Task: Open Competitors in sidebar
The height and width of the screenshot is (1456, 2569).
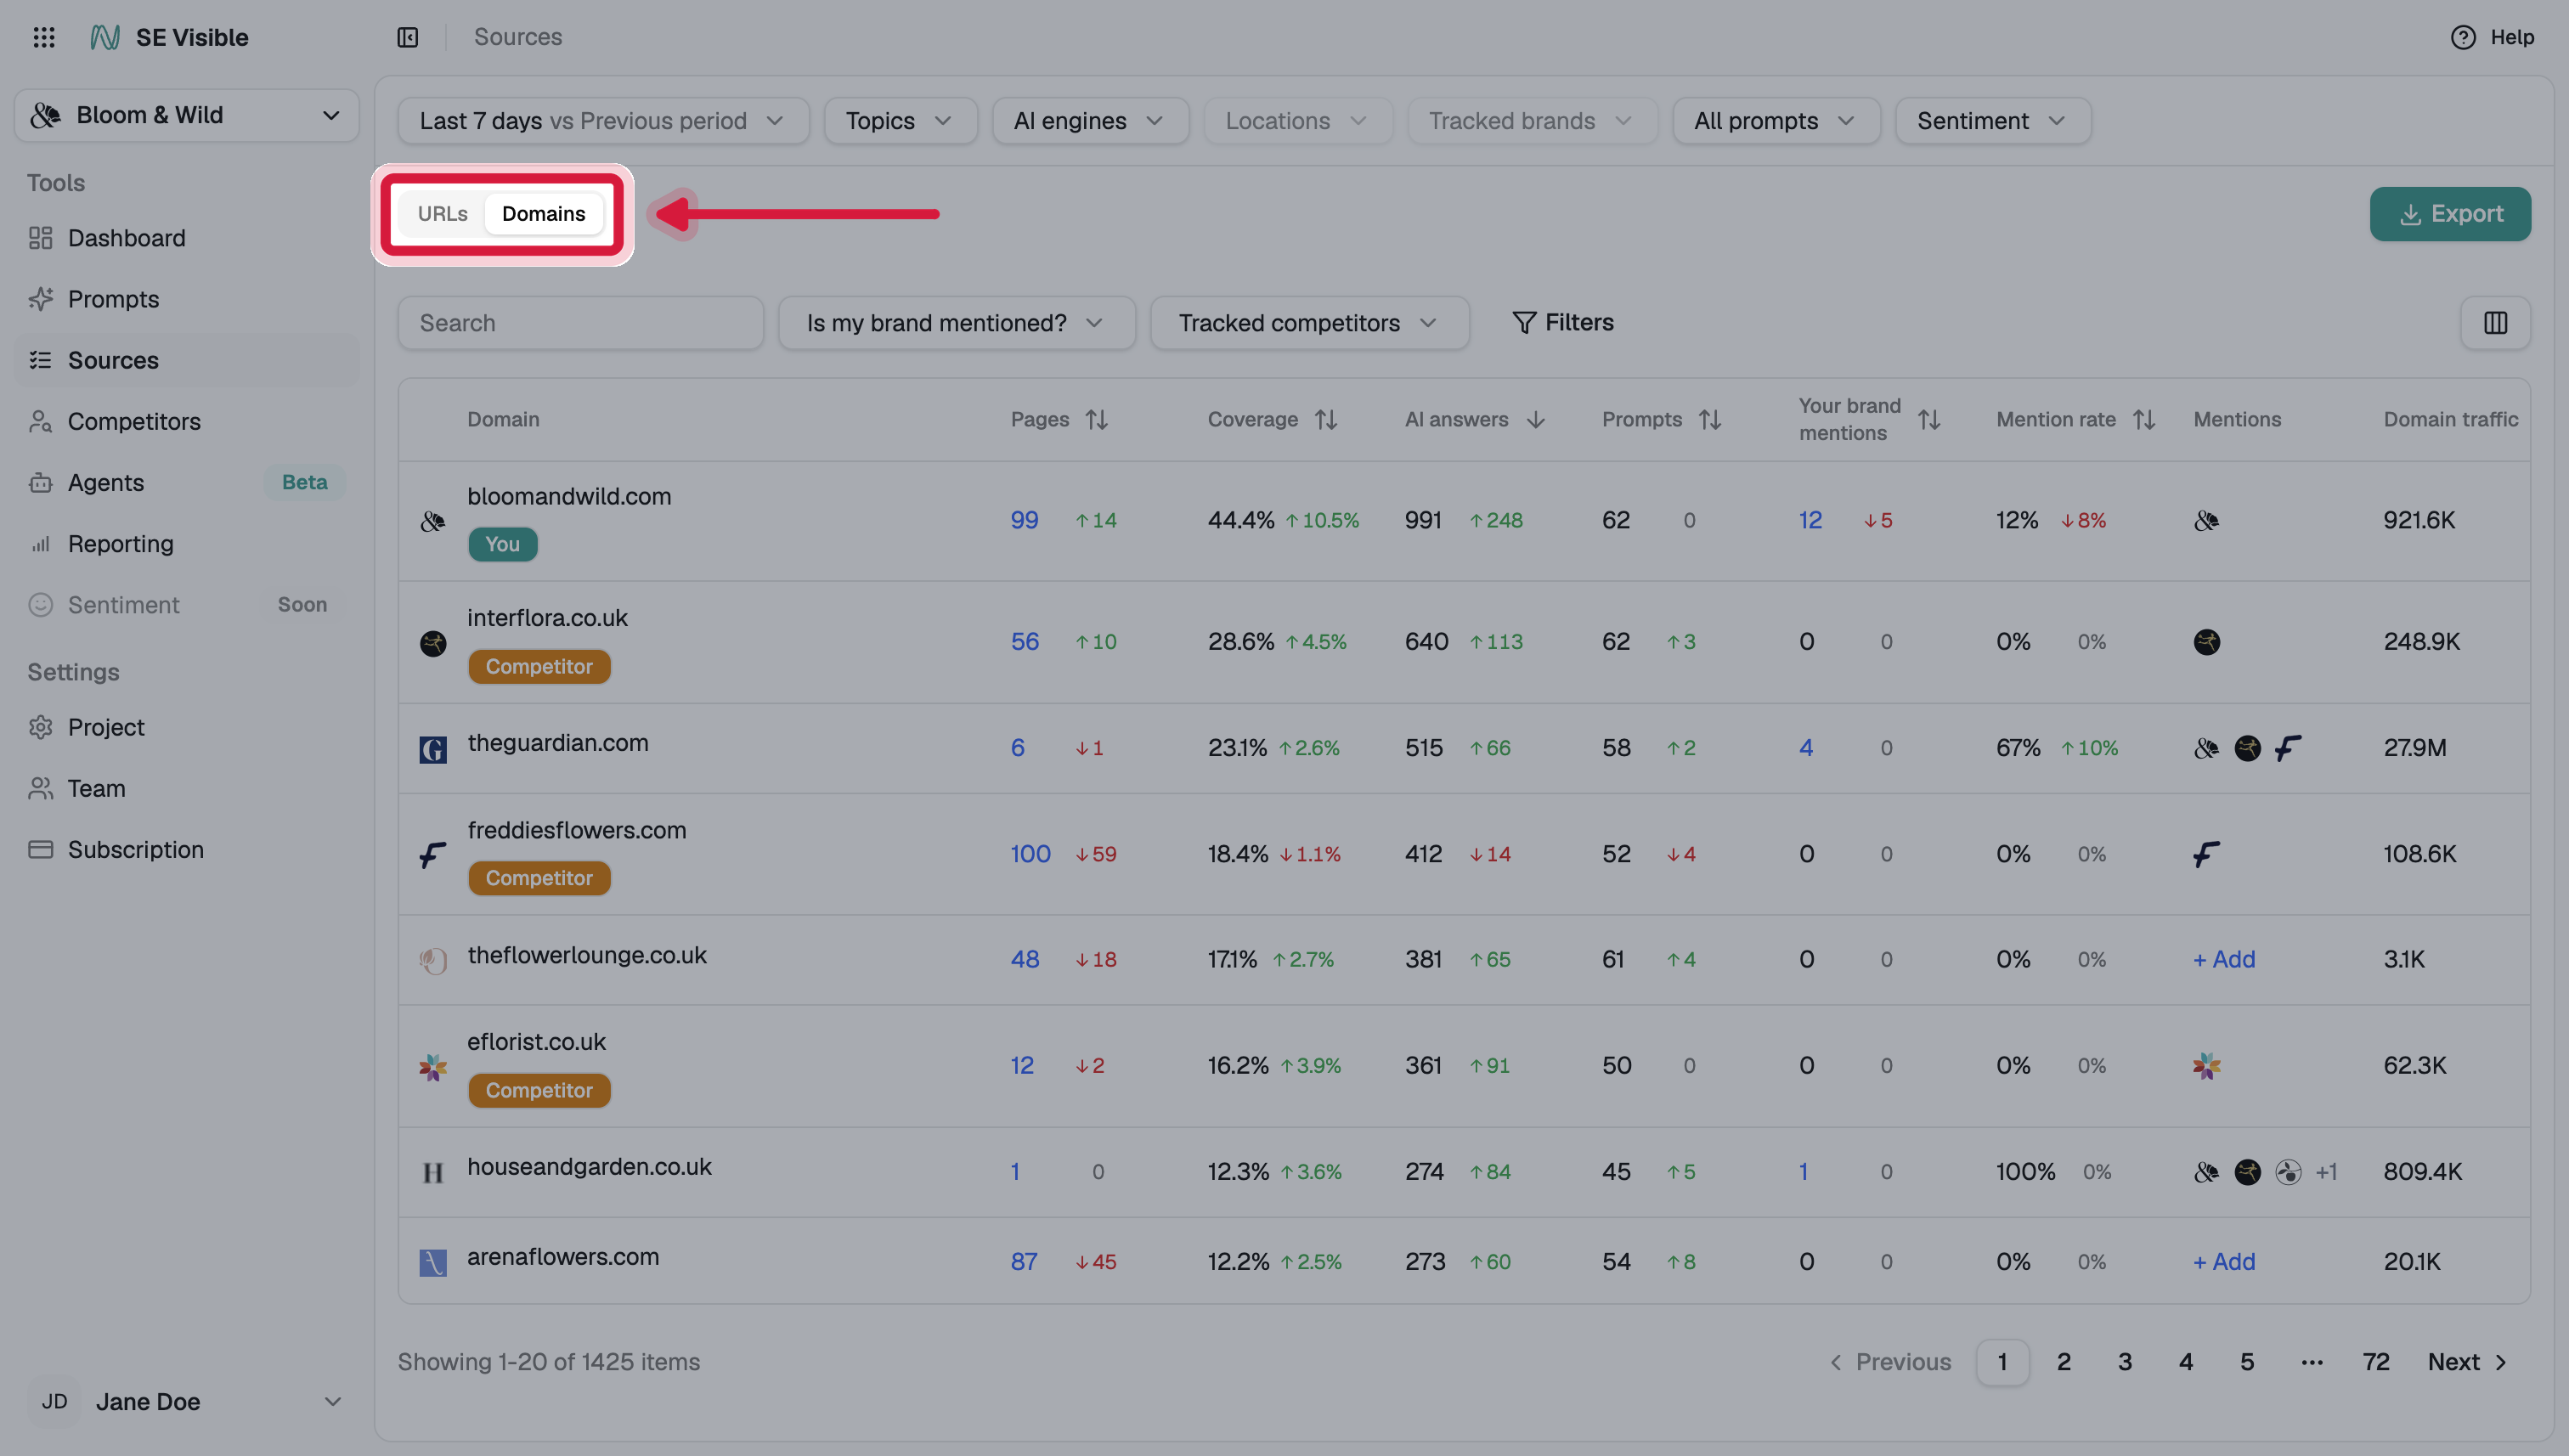Action: (186, 421)
